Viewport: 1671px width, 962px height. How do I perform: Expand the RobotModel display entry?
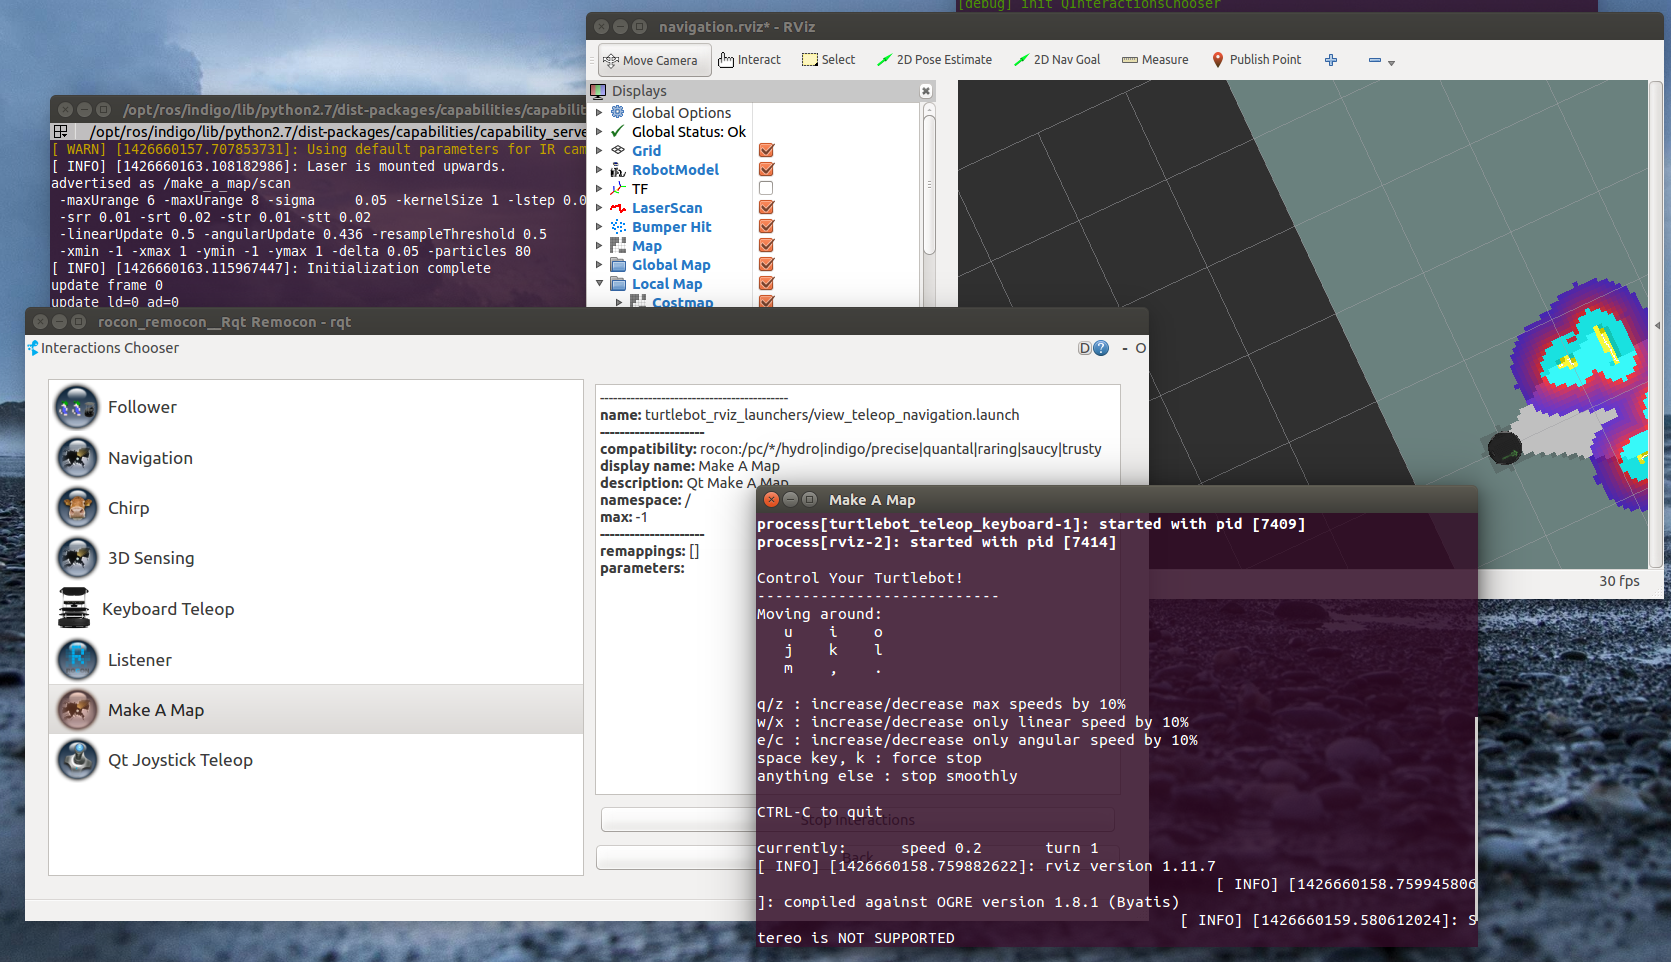click(600, 170)
